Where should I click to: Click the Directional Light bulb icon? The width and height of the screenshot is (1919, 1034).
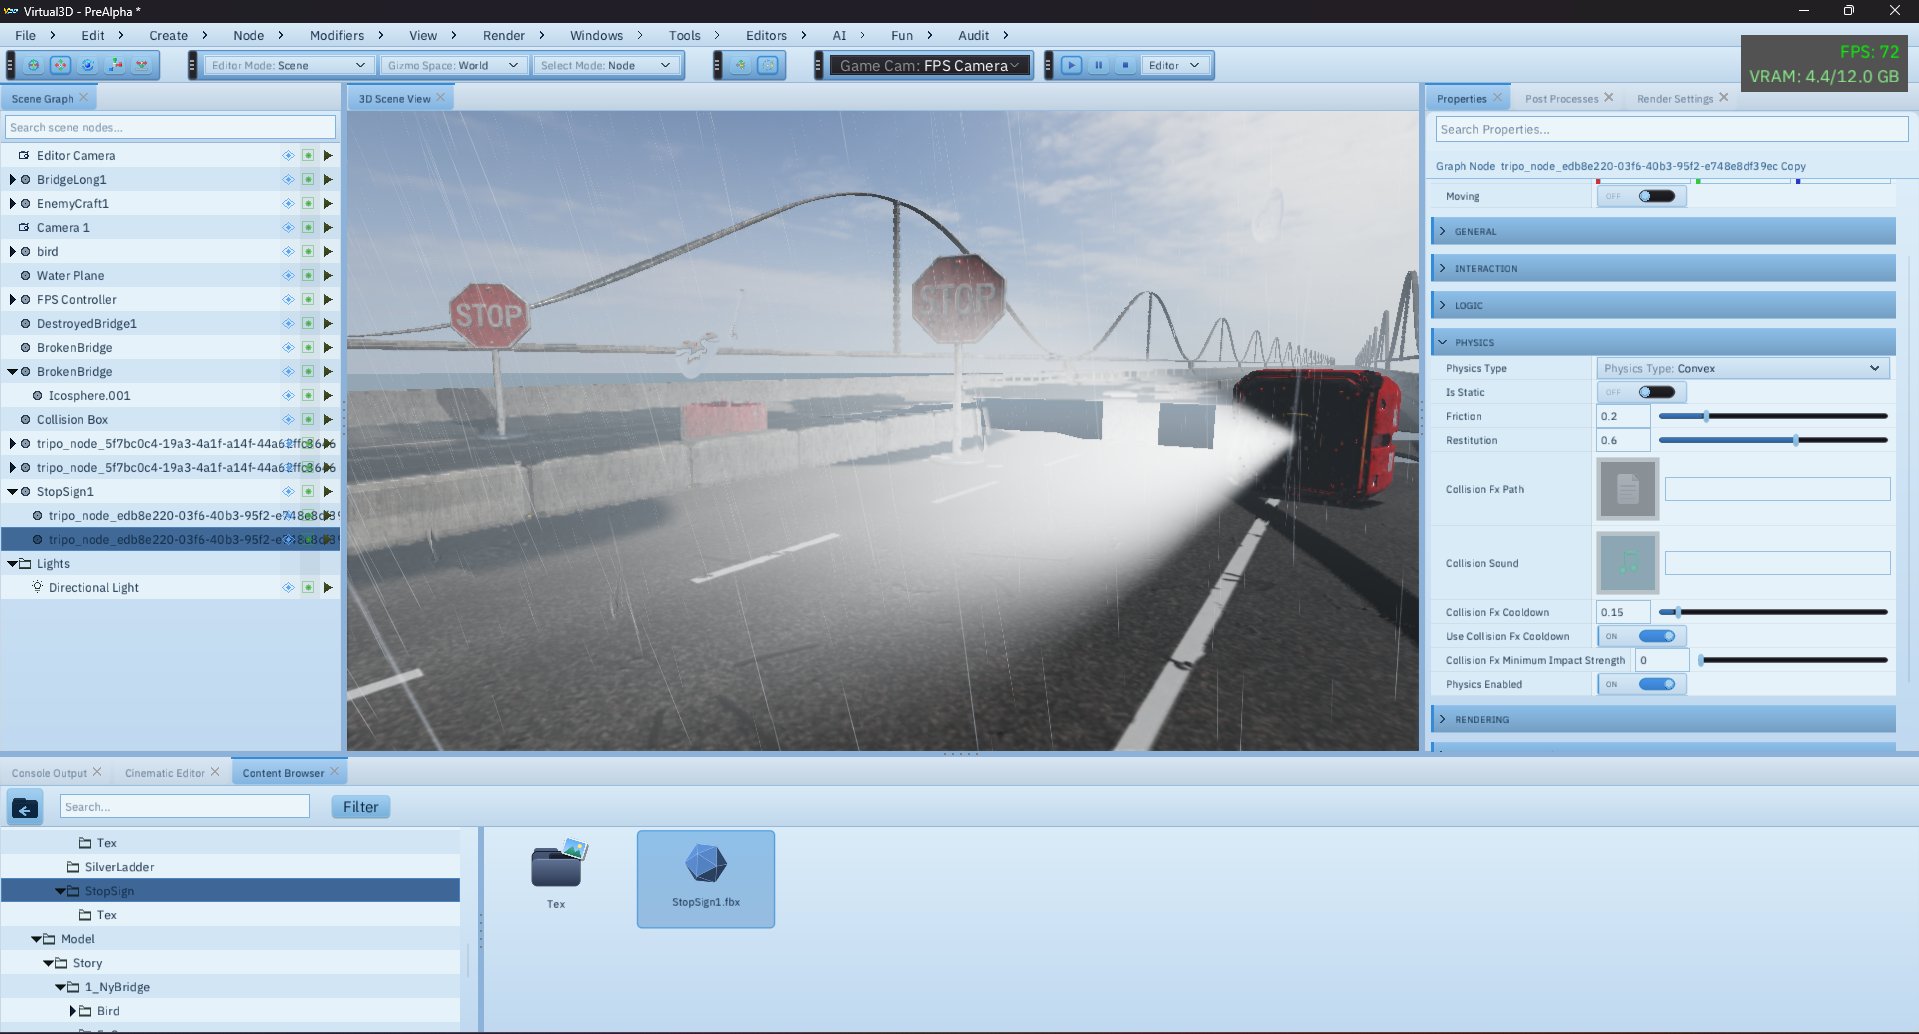[x=37, y=587]
